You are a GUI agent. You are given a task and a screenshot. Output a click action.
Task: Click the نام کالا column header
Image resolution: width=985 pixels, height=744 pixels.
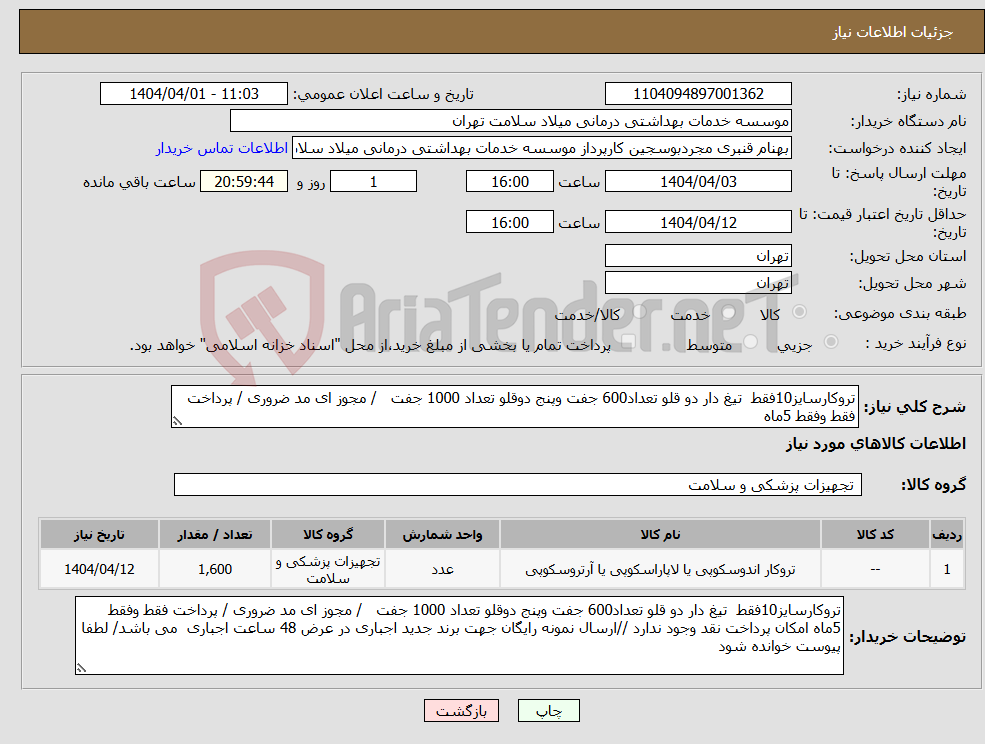pyautogui.click(x=660, y=534)
